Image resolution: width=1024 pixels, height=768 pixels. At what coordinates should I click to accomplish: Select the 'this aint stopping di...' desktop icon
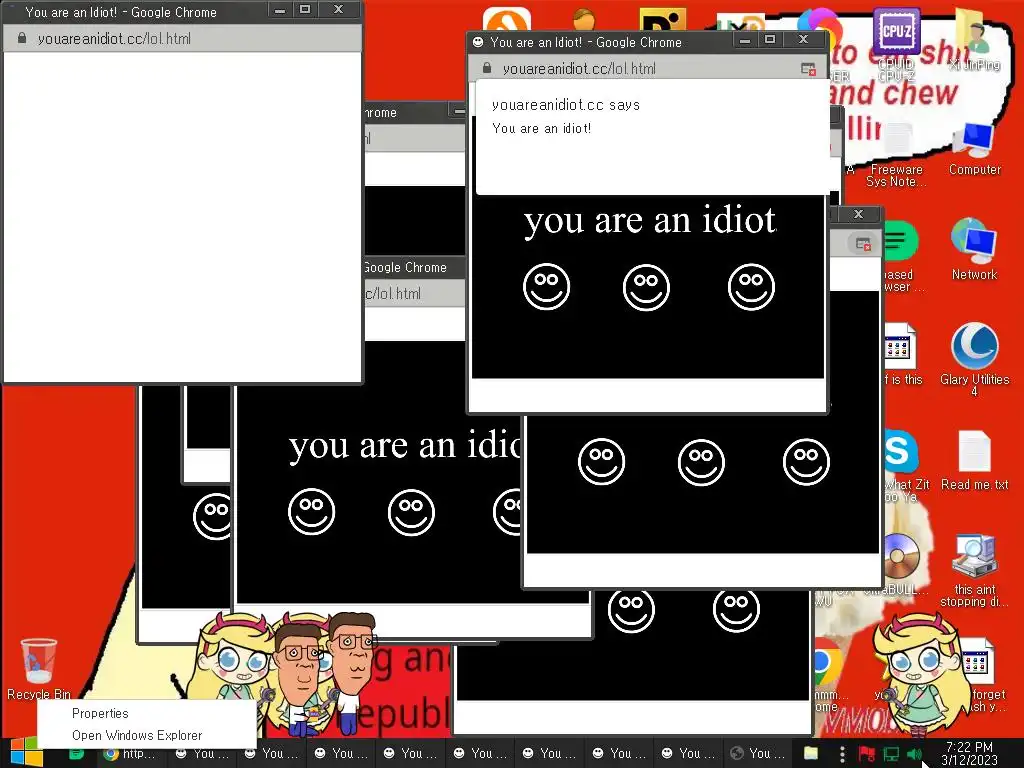coord(974,571)
